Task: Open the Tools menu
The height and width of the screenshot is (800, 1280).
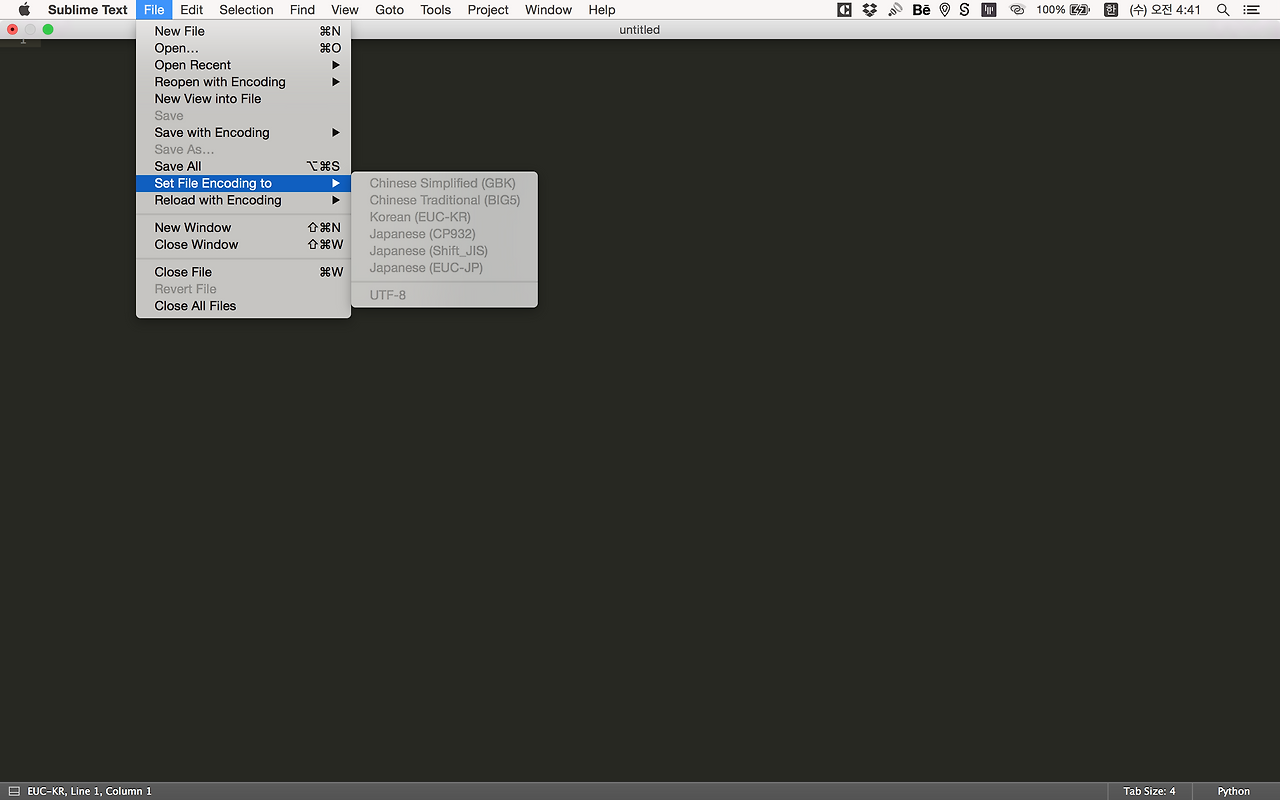Action: click(435, 10)
